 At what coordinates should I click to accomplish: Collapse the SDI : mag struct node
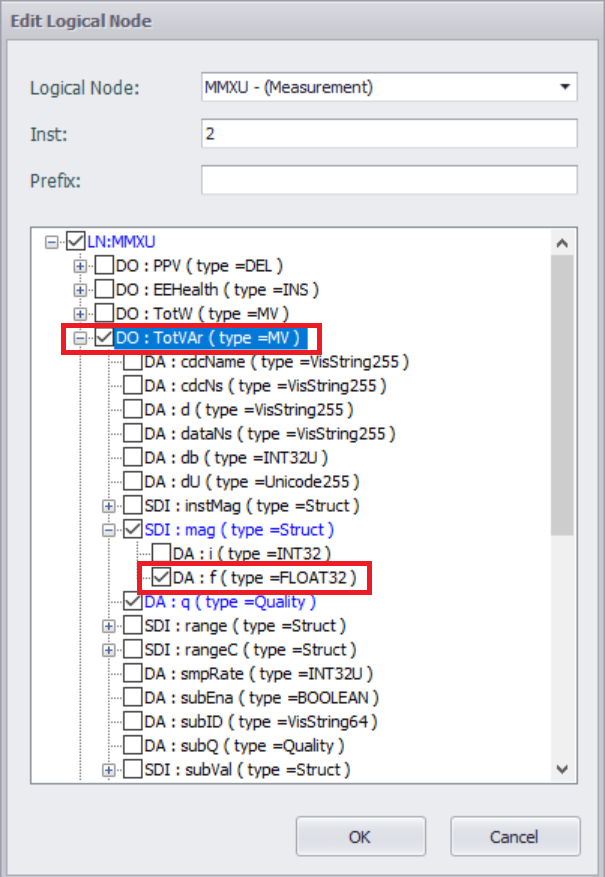click(109, 530)
